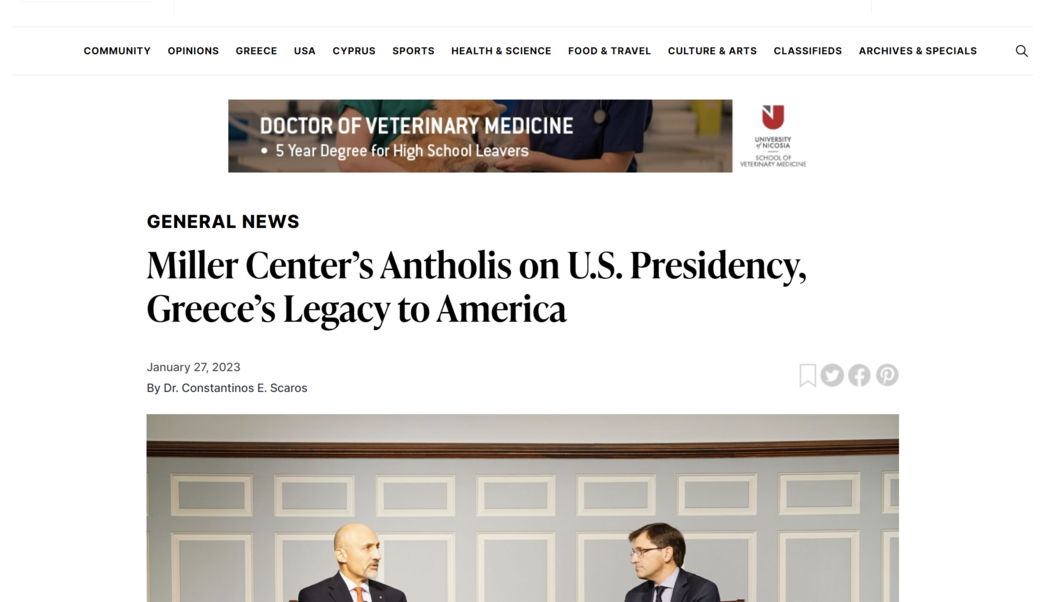This screenshot has height=602, width=1040.
Task: Open the Food & Travel section
Action: [609, 51]
